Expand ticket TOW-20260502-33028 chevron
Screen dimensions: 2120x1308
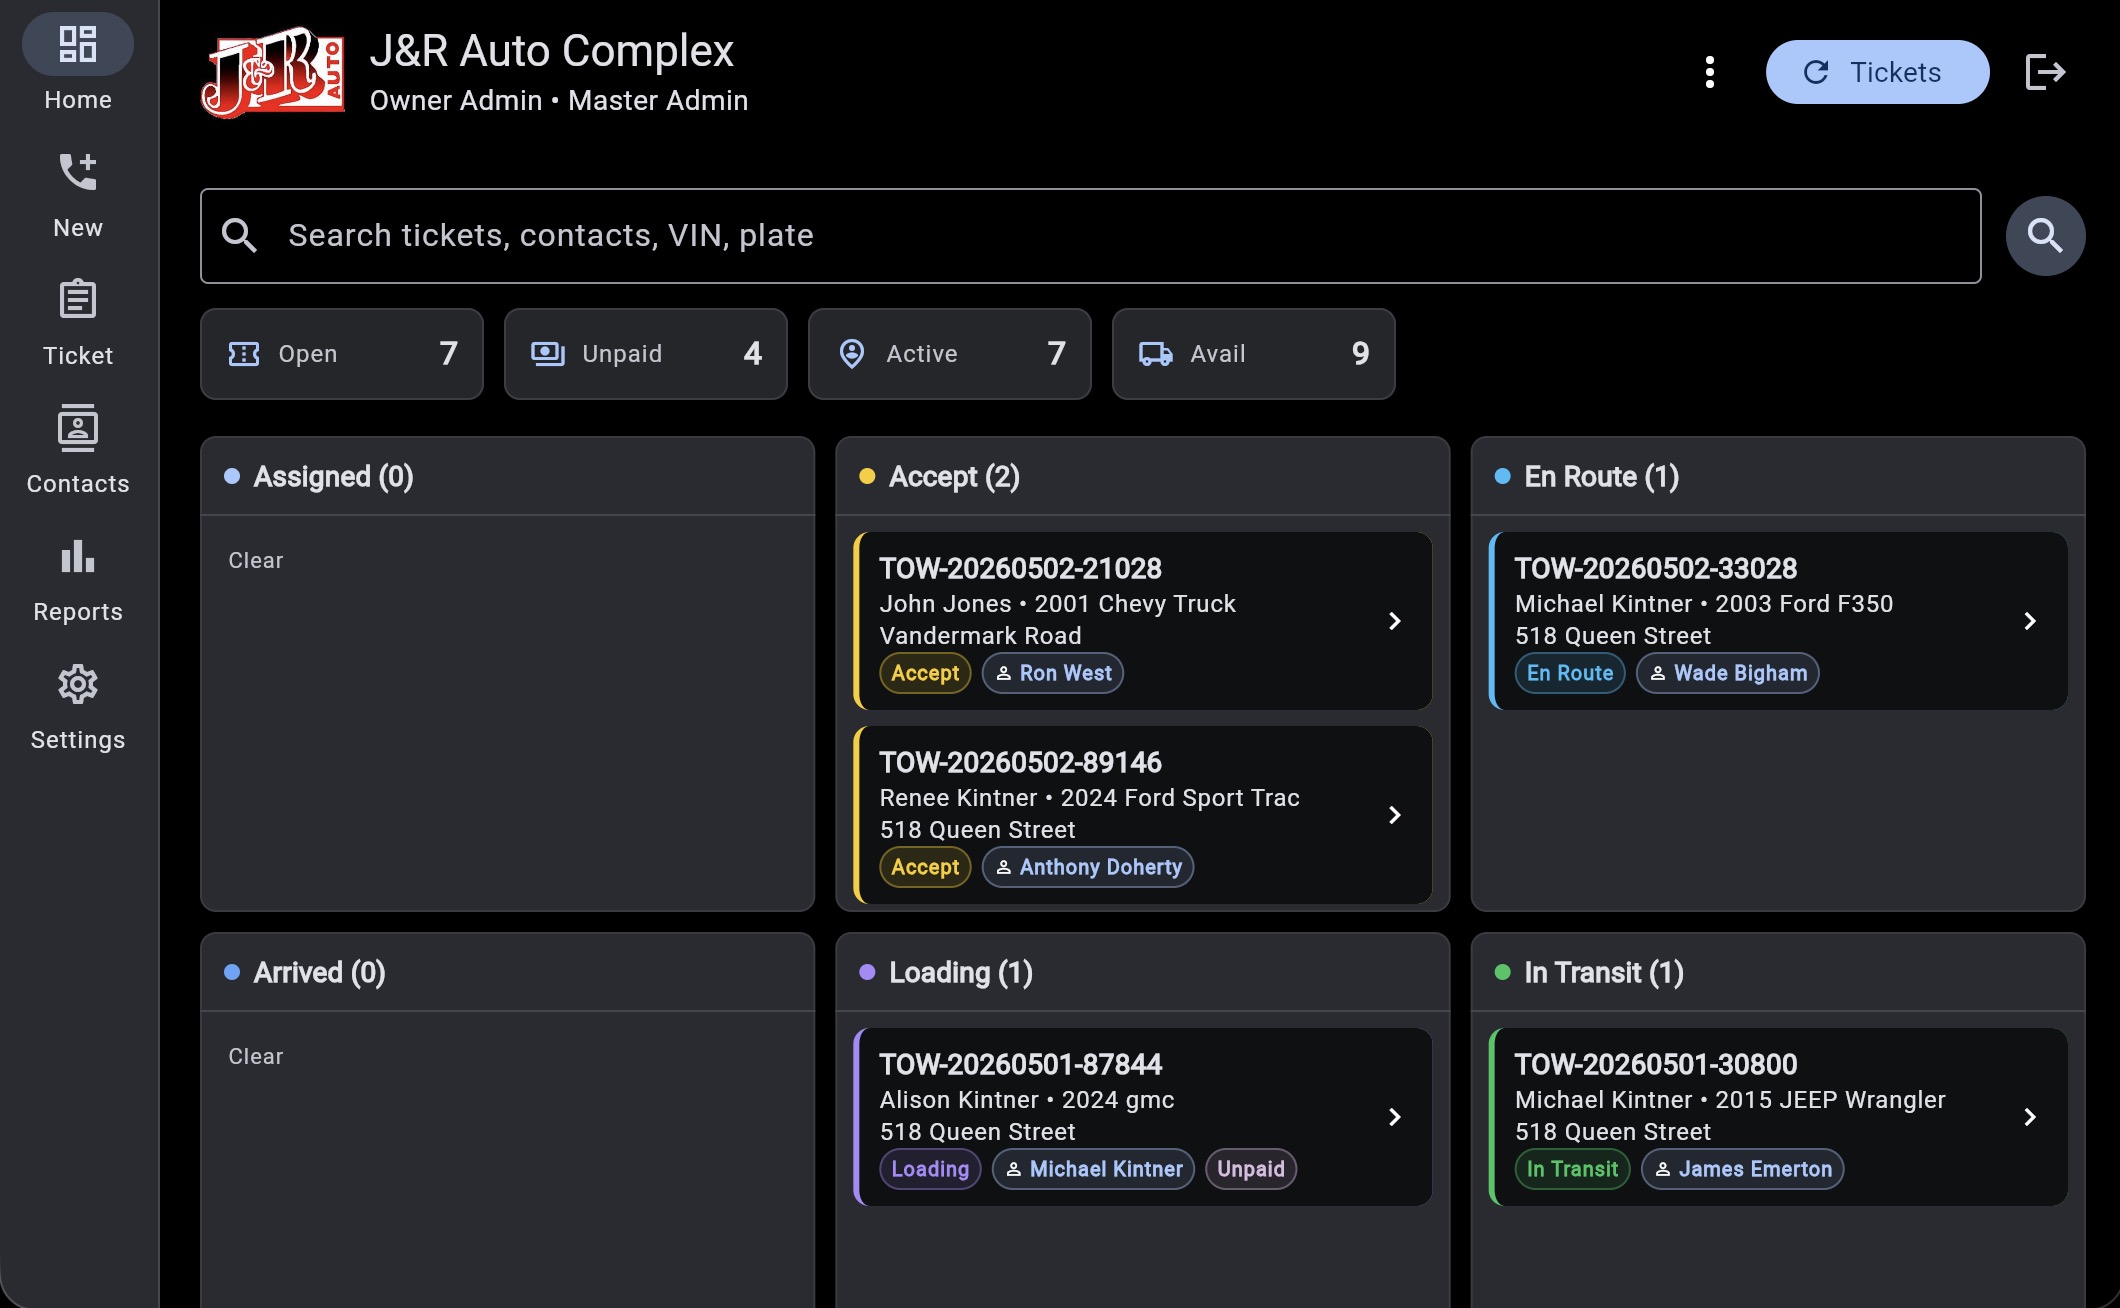2029,621
